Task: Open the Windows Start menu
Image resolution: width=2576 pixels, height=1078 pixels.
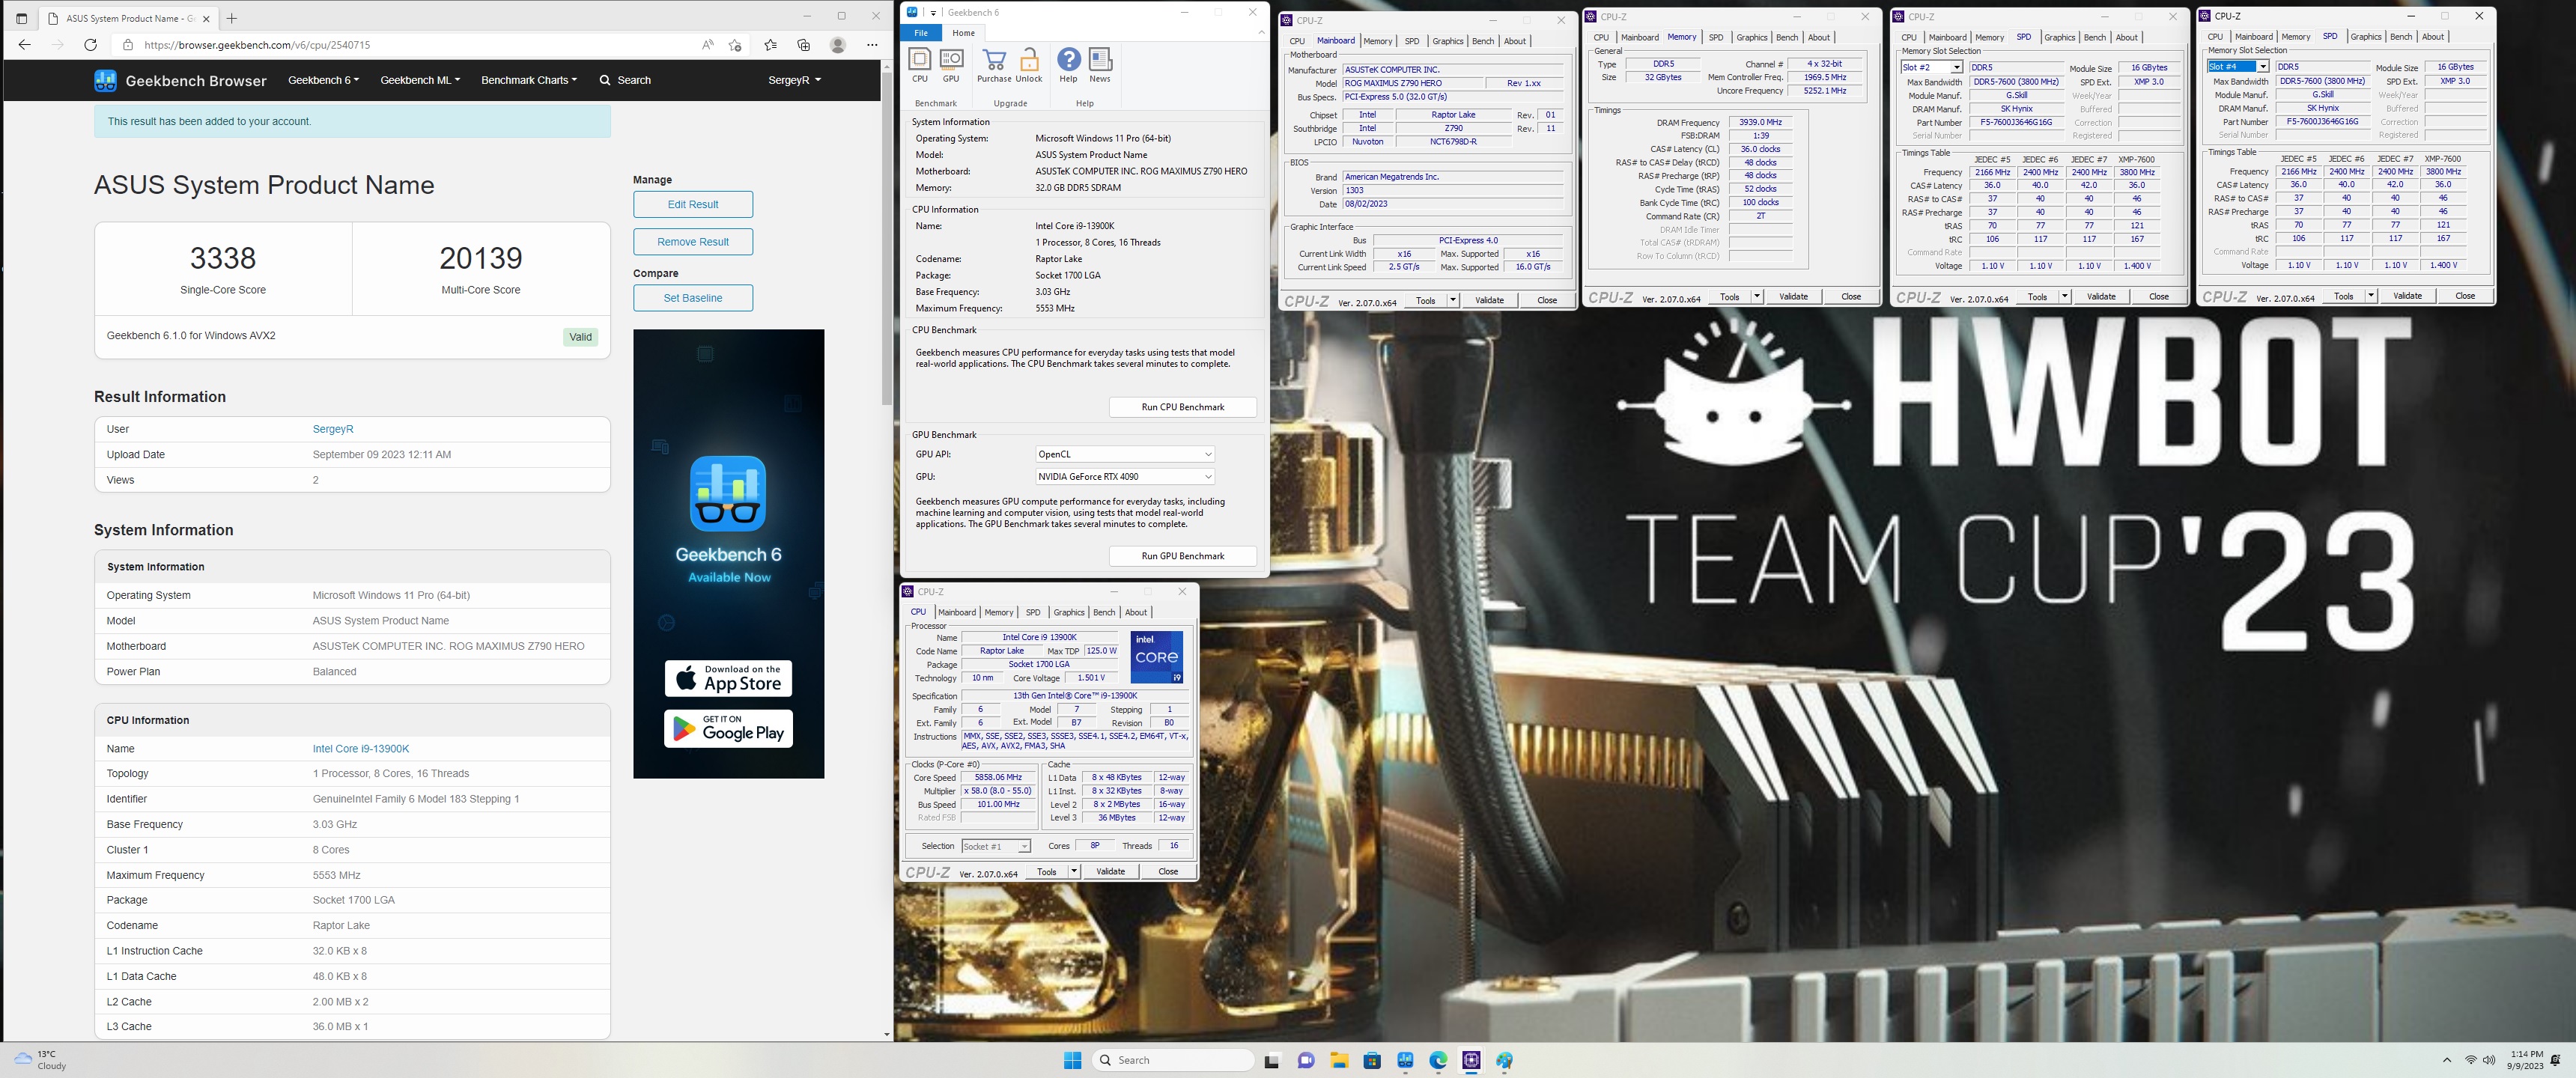Action: point(1073,1060)
